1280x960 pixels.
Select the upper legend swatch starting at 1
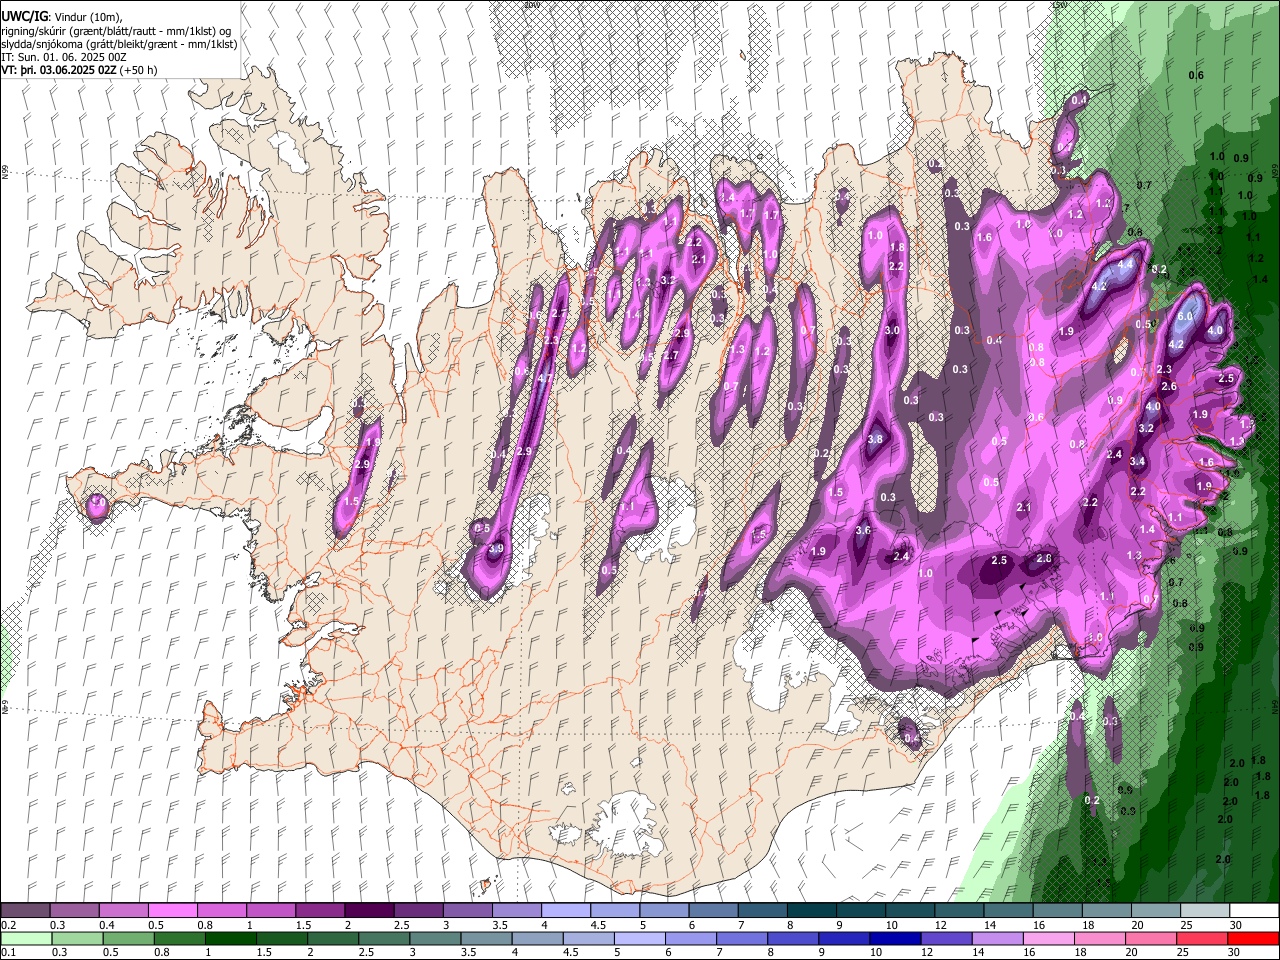270,911
